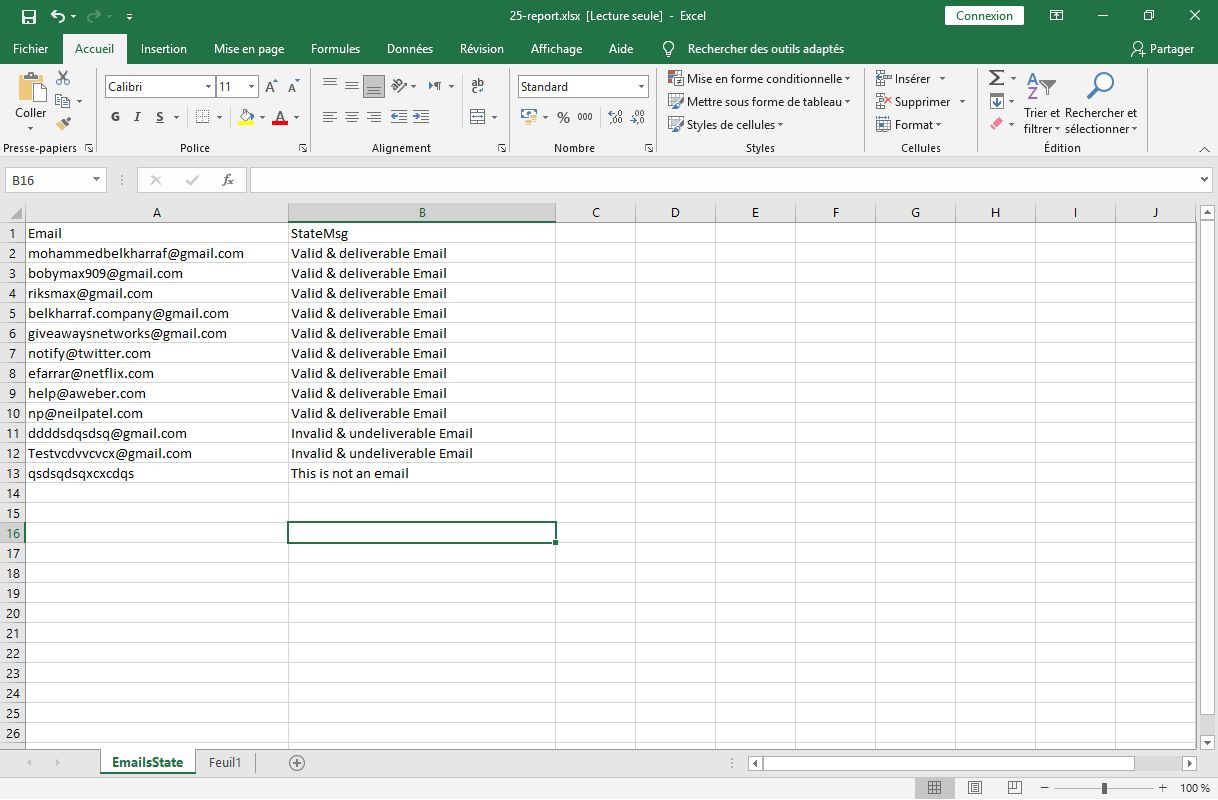Click the zoom slider handle in the status bar
Screen dimensions: 1218x800
click(1104, 788)
